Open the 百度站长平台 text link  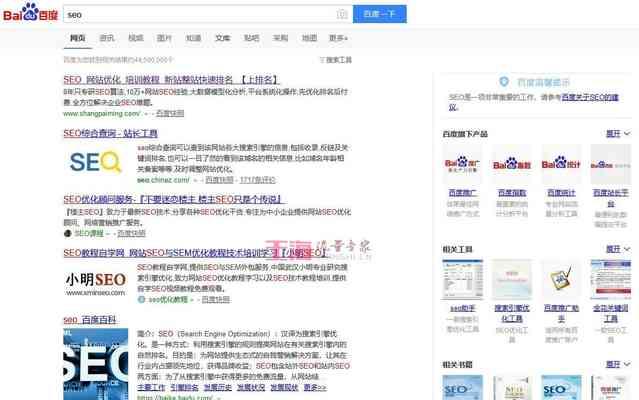610,198
